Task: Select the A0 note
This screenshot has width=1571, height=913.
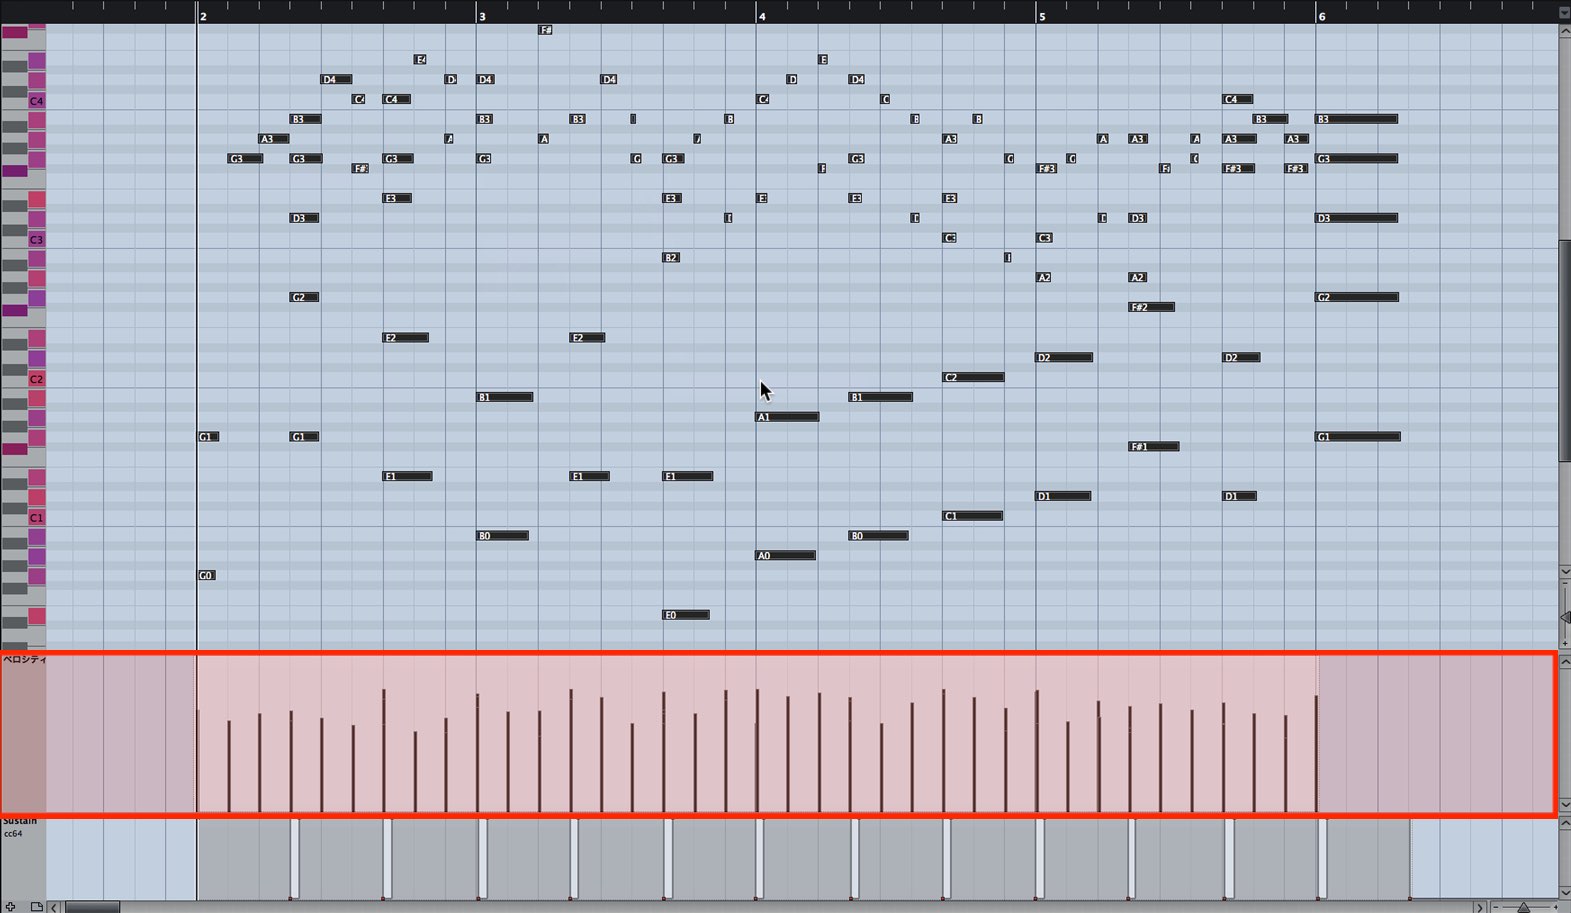Action: tap(786, 556)
